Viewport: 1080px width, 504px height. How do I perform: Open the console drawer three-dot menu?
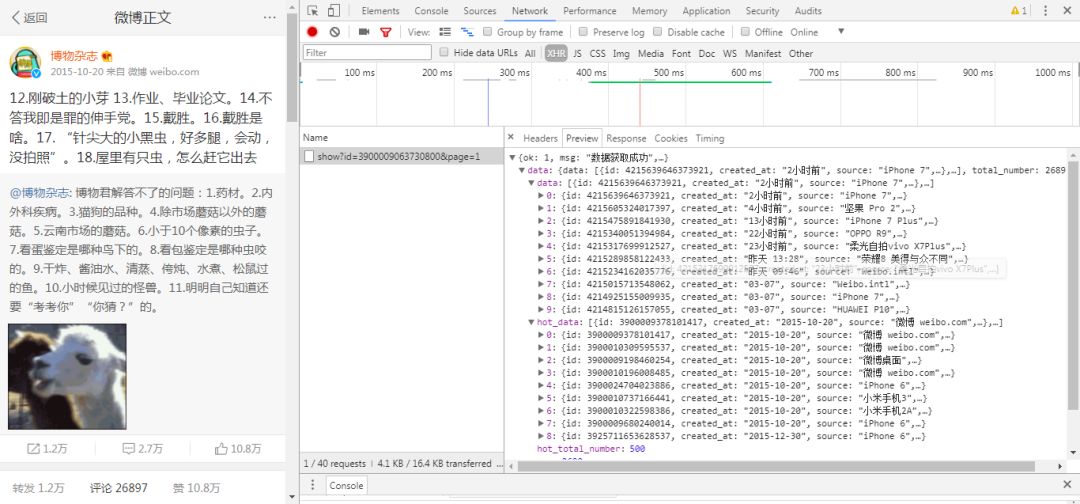coord(313,485)
